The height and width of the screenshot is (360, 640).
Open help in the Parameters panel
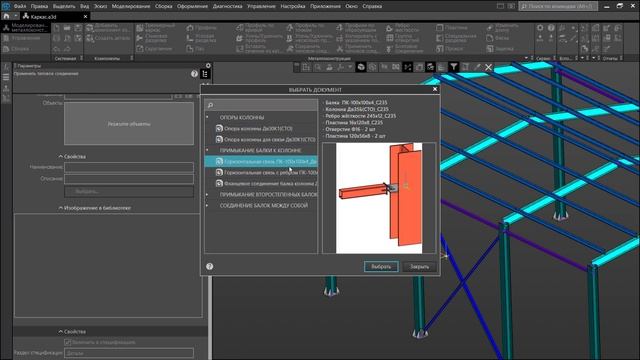tap(194, 74)
